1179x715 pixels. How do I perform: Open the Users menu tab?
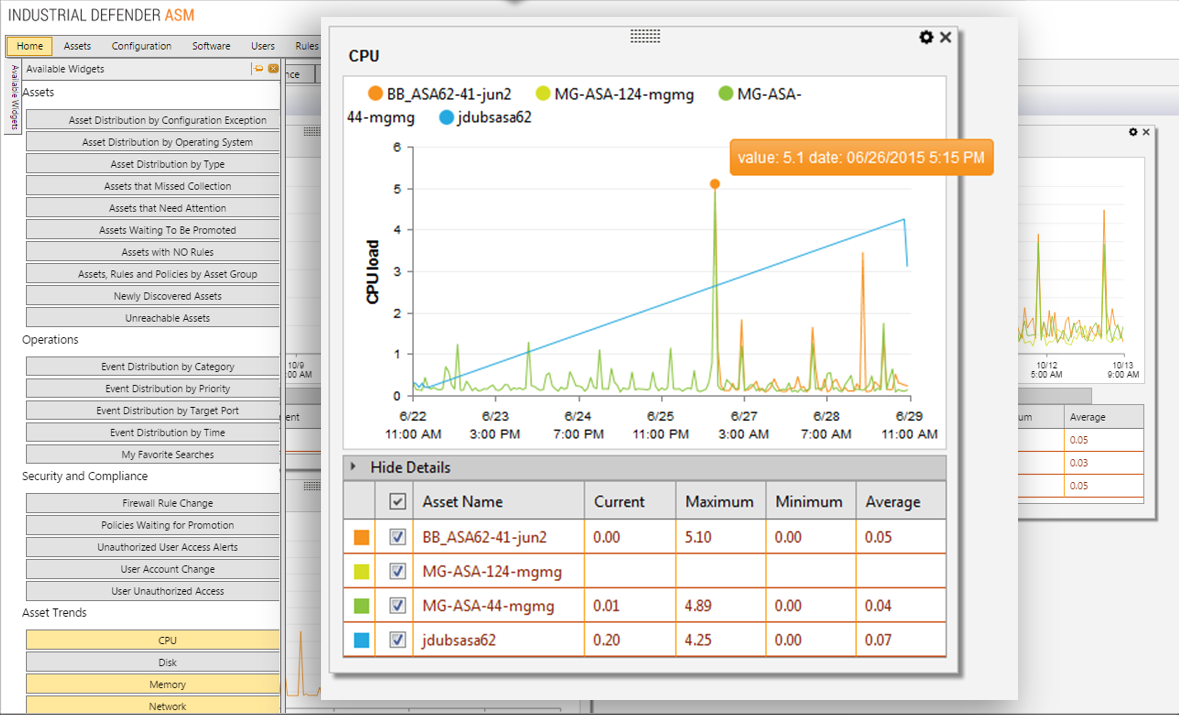[x=262, y=46]
